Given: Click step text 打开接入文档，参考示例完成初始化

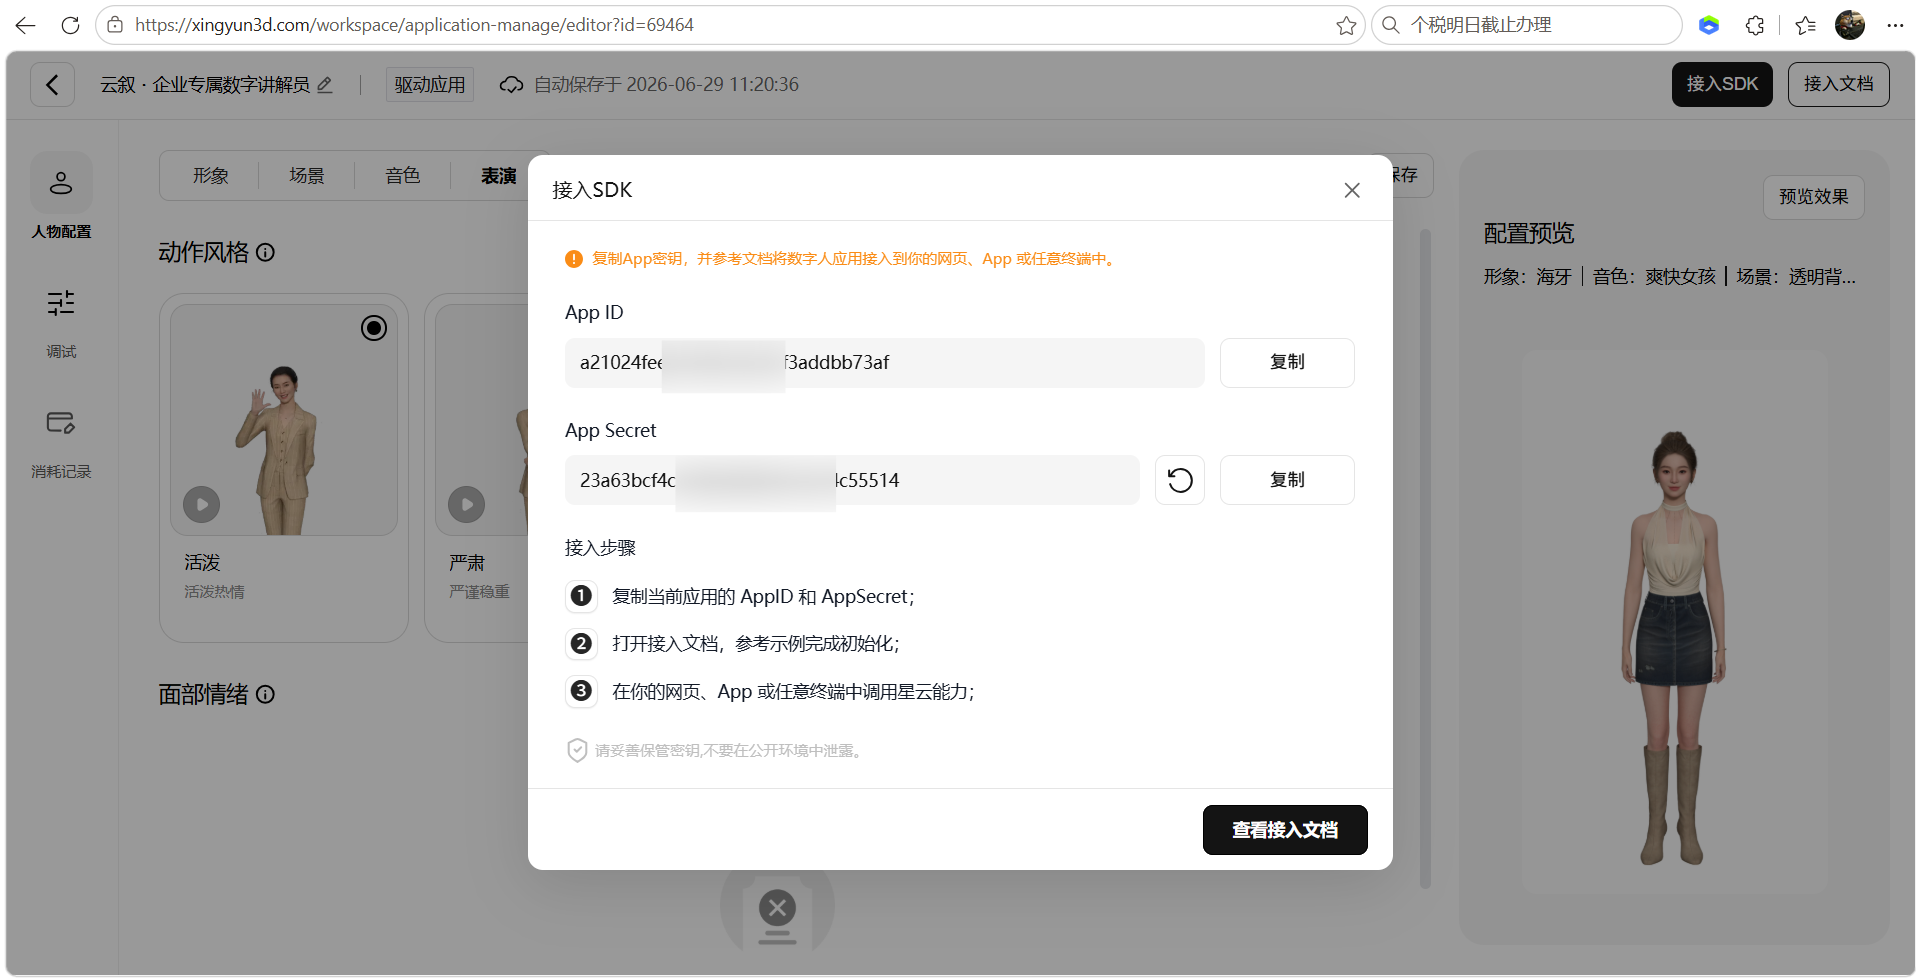Looking at the screenshot, I should click(756, 644).
